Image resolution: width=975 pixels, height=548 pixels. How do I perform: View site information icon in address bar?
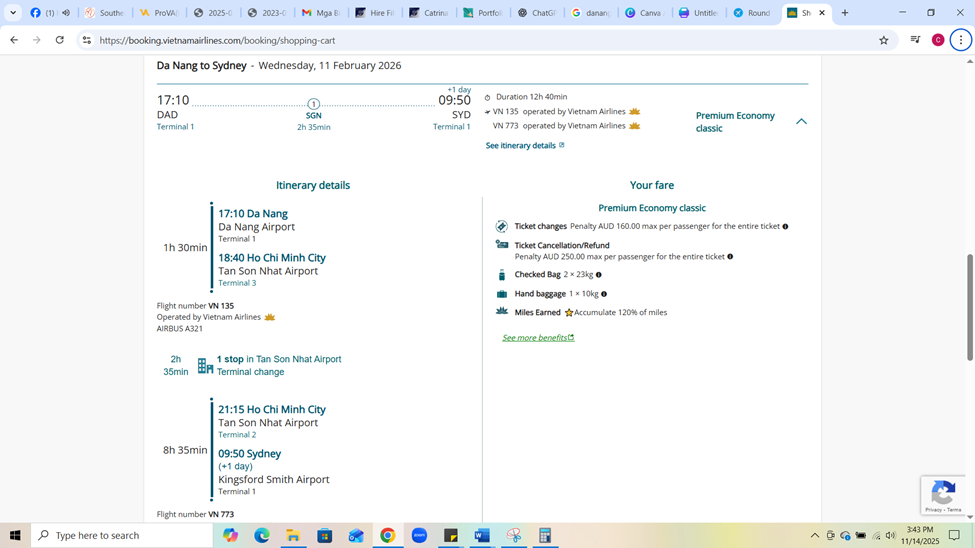pos(87,40)
